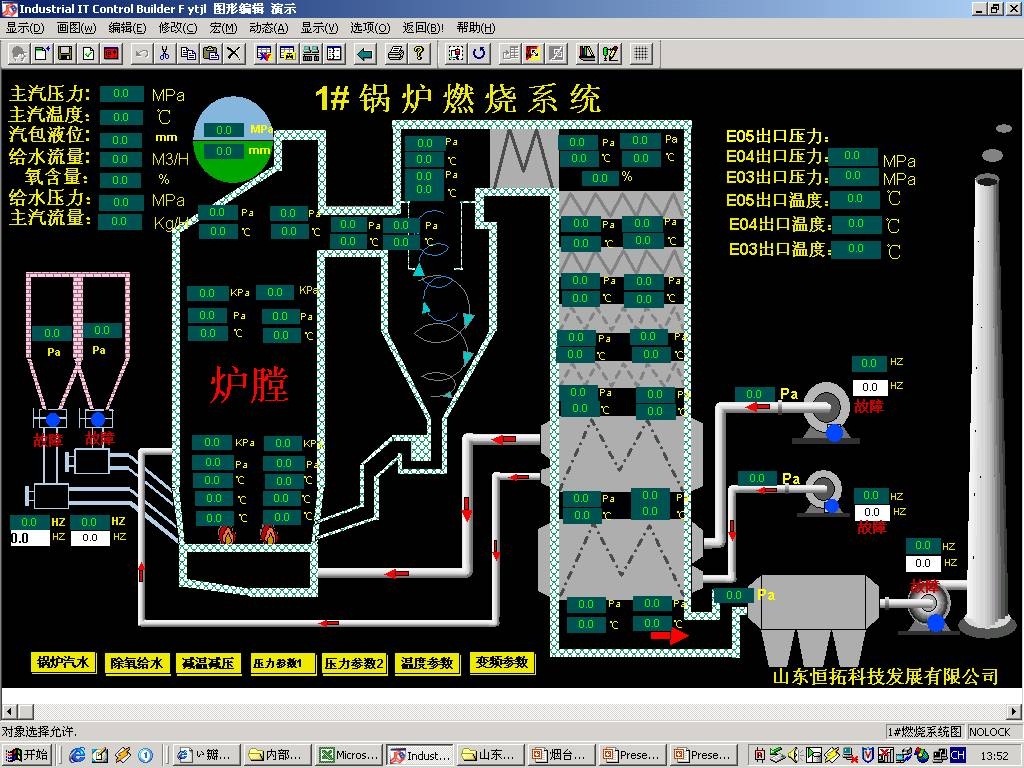This screenshot has height=768, width=1024.
Task: Click the Print toolbar icon
Action: tap(396, 53)
